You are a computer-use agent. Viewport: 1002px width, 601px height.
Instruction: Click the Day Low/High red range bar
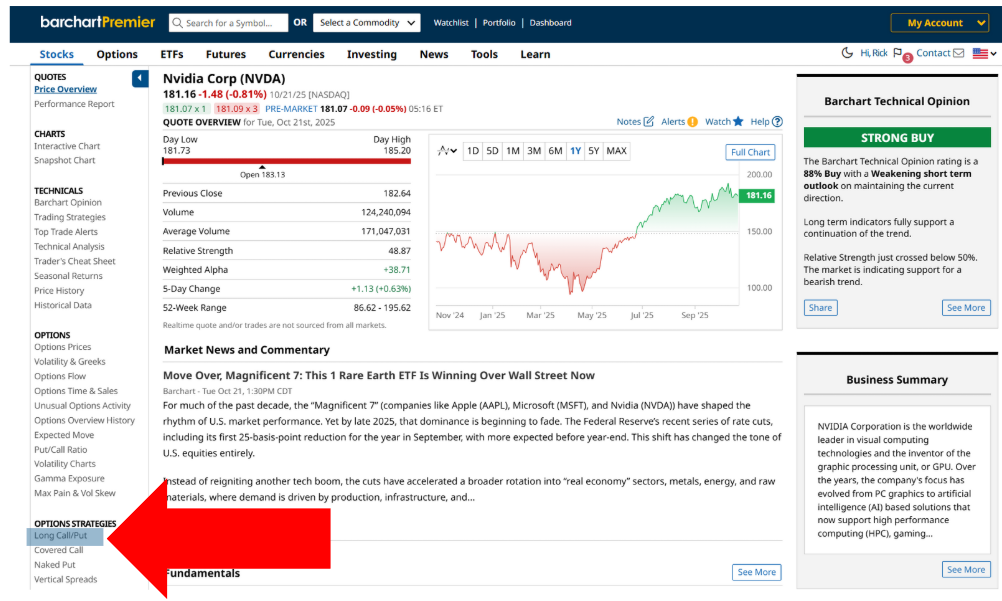[x=287, y=162]
